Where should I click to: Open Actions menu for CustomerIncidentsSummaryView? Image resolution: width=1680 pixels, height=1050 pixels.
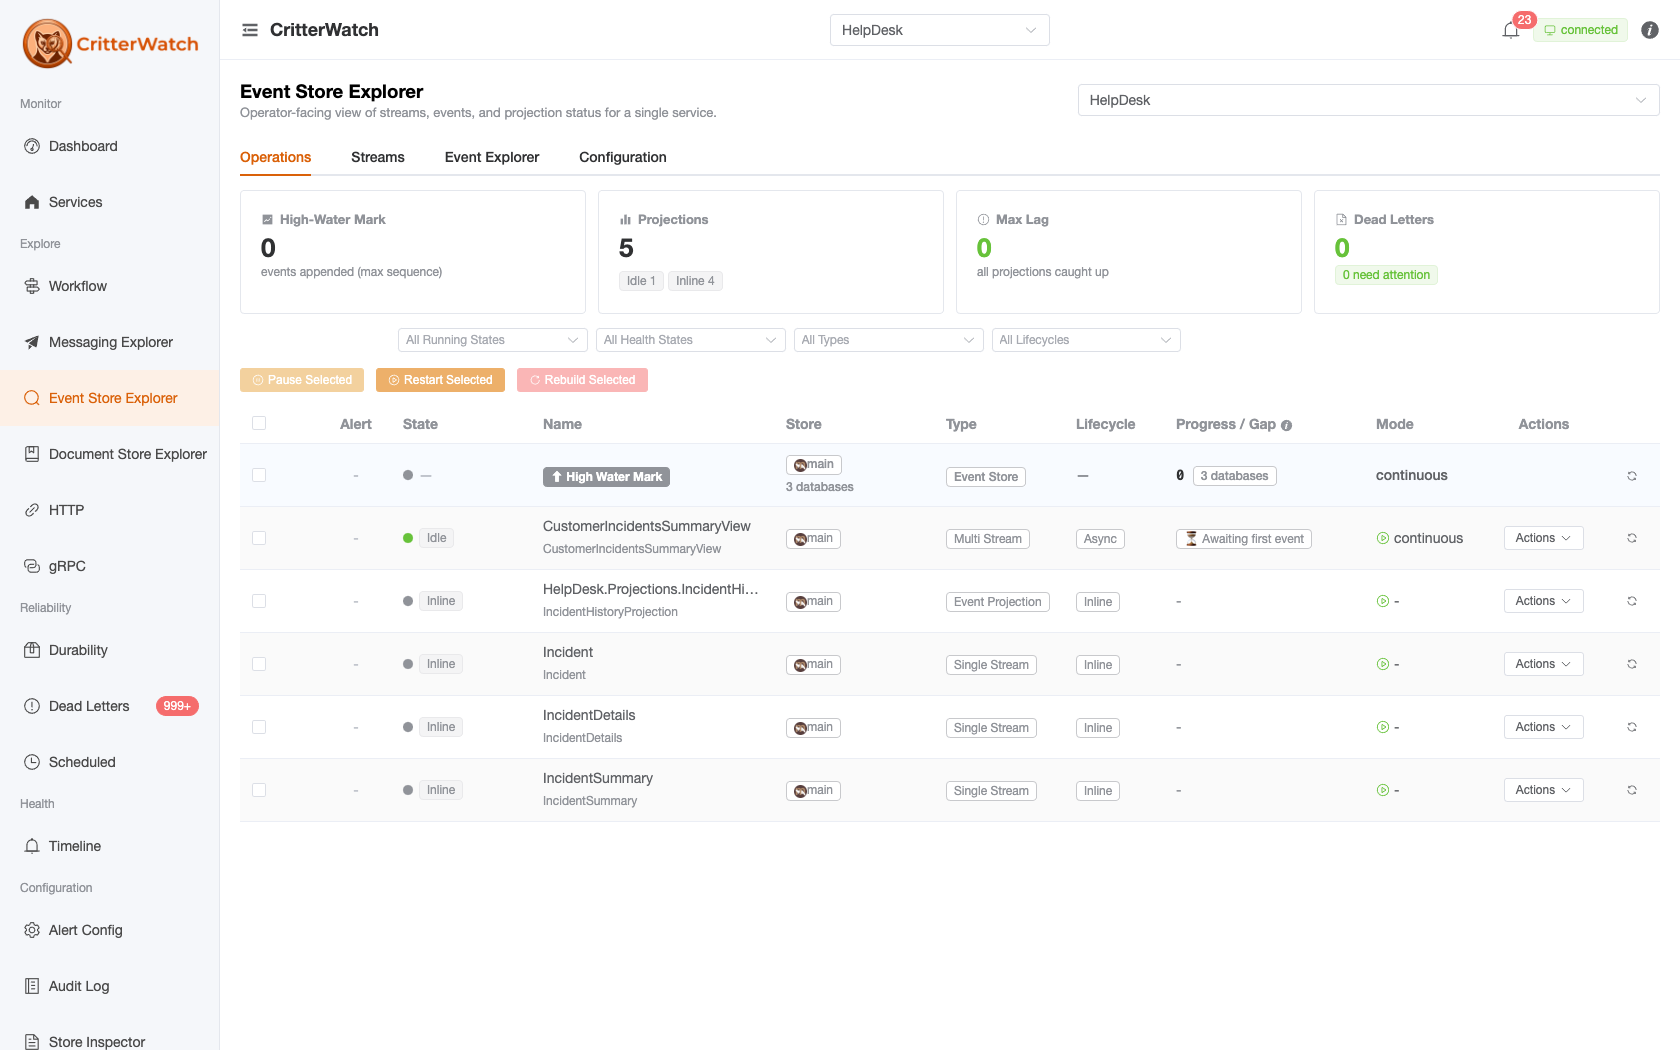click(1543, 538)
